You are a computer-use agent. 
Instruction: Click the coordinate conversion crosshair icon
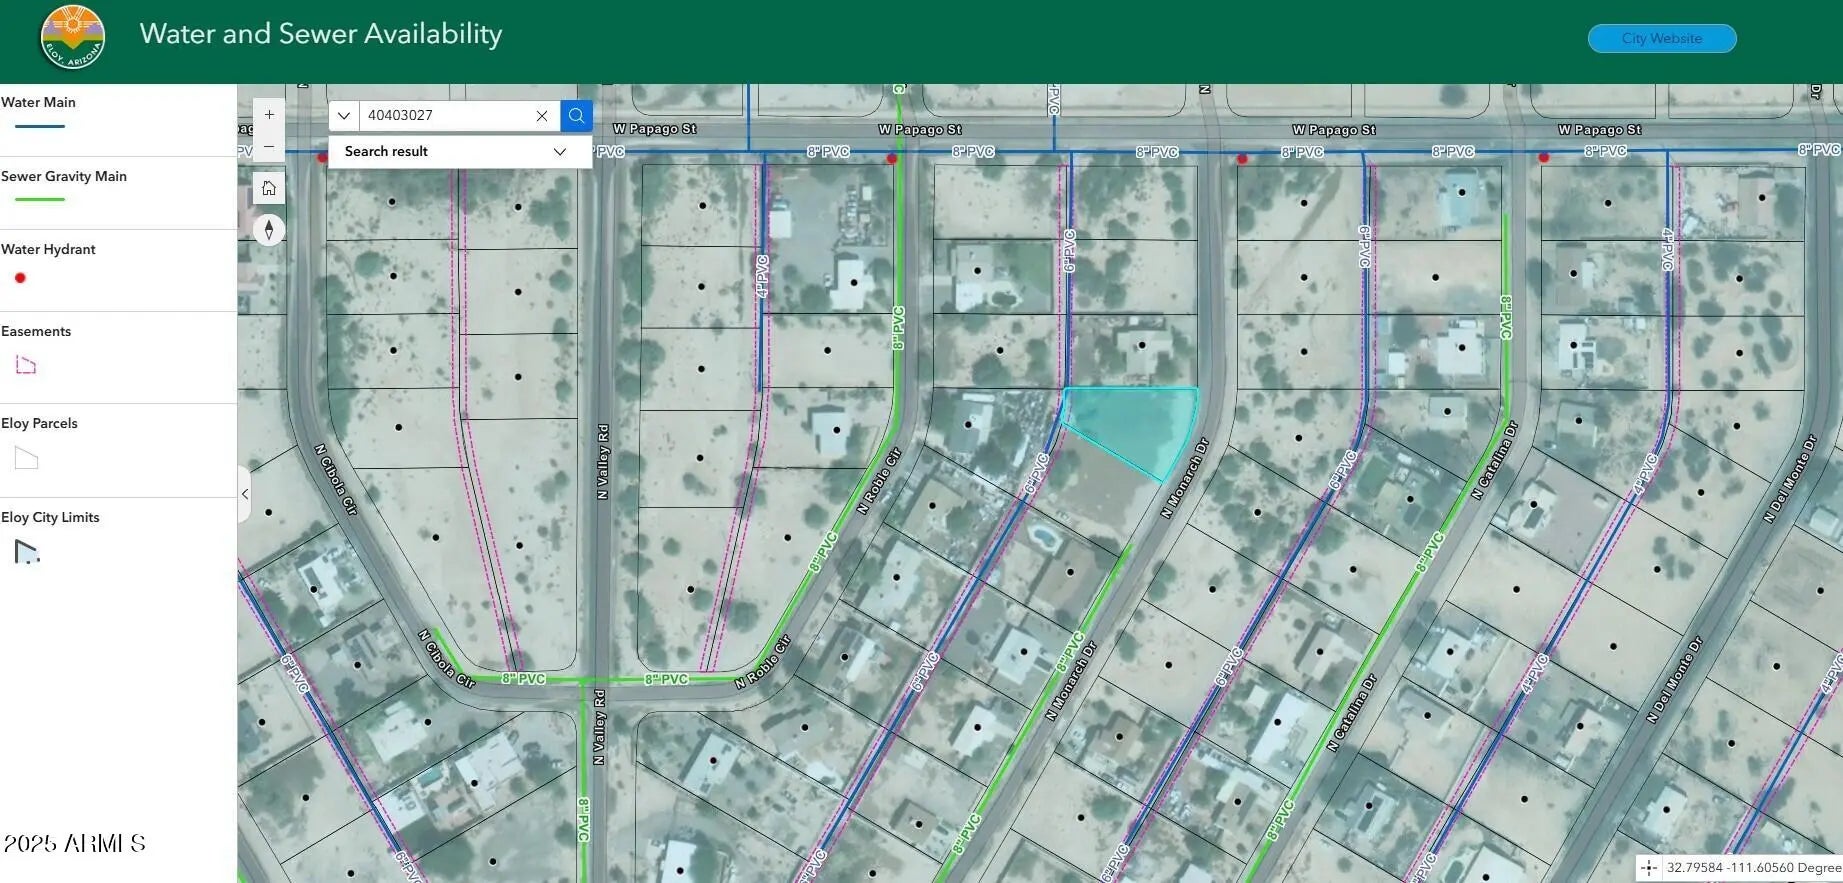1649,868
